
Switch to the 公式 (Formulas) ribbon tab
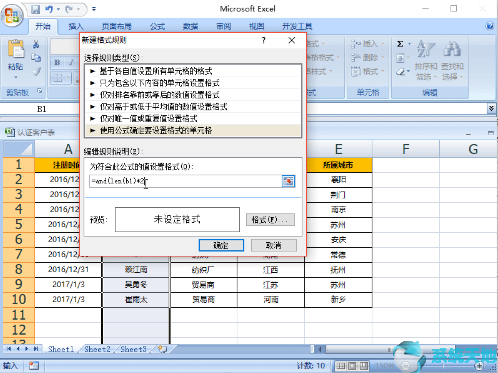(x=157, y=26)
